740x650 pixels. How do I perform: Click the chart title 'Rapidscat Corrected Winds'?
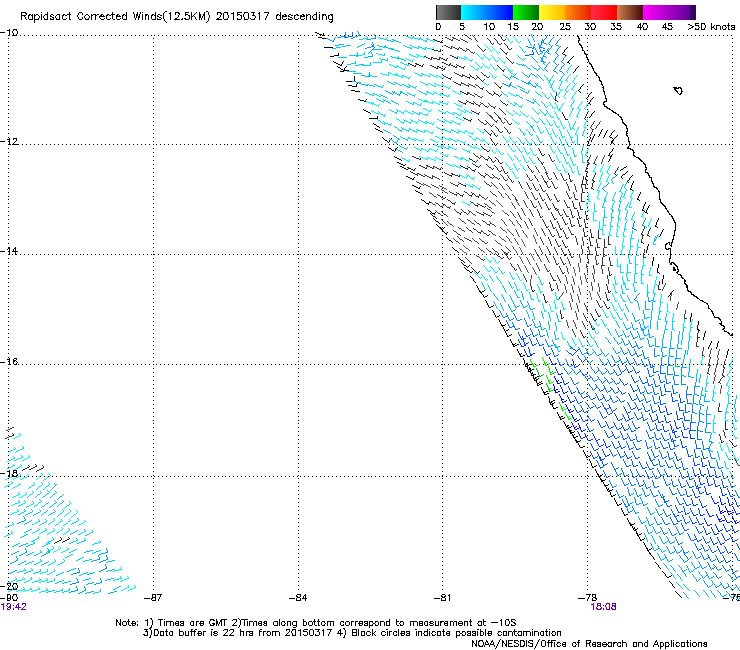coord(91,16)
